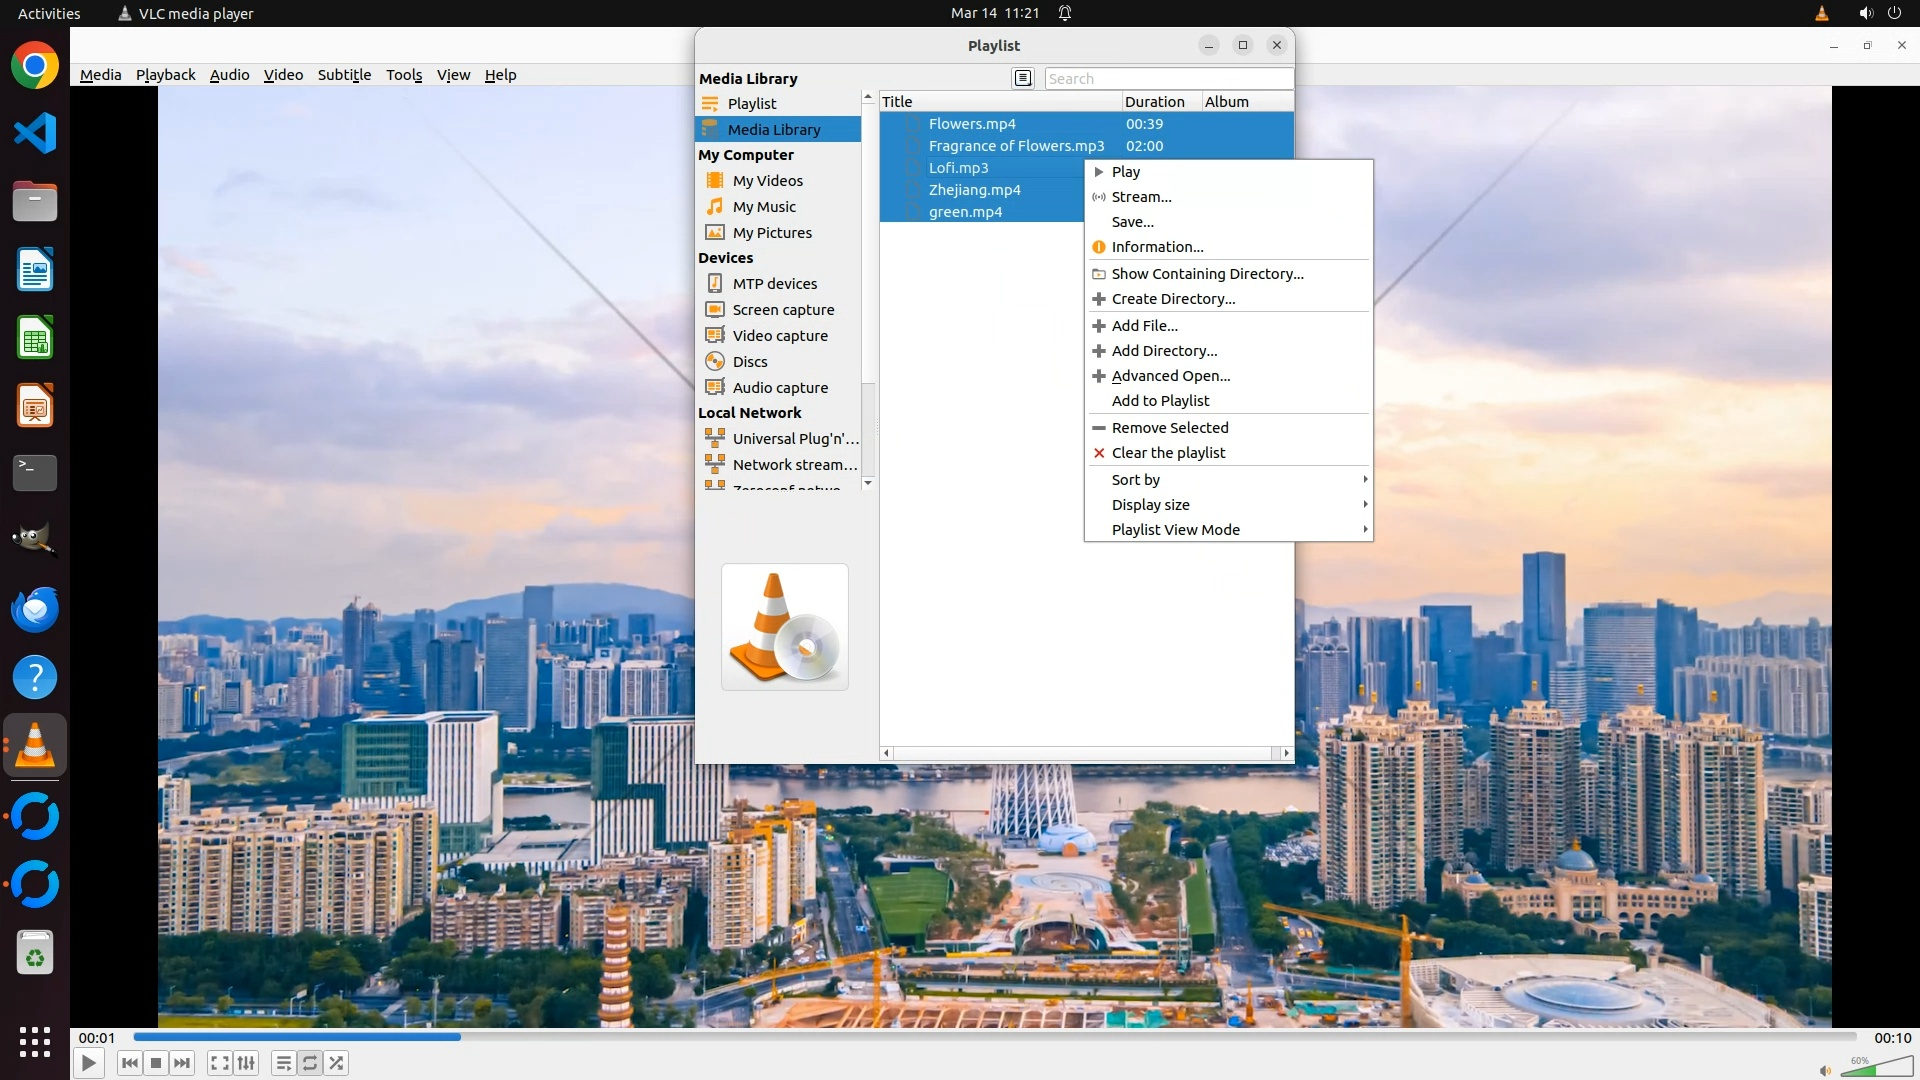Open My Music in sidebar
The image size is (1920, 1080).
pos(764,207)
